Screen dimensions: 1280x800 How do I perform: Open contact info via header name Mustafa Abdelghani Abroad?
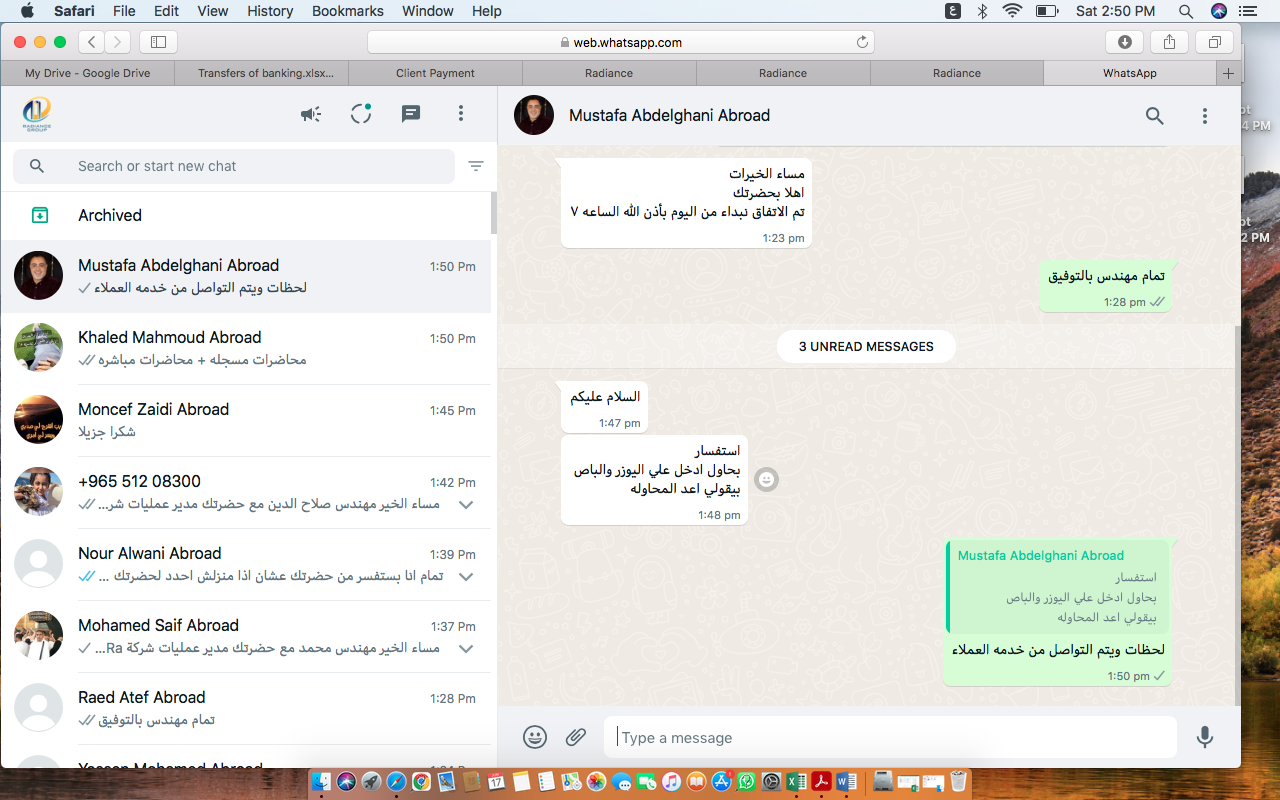pos(669,115)
